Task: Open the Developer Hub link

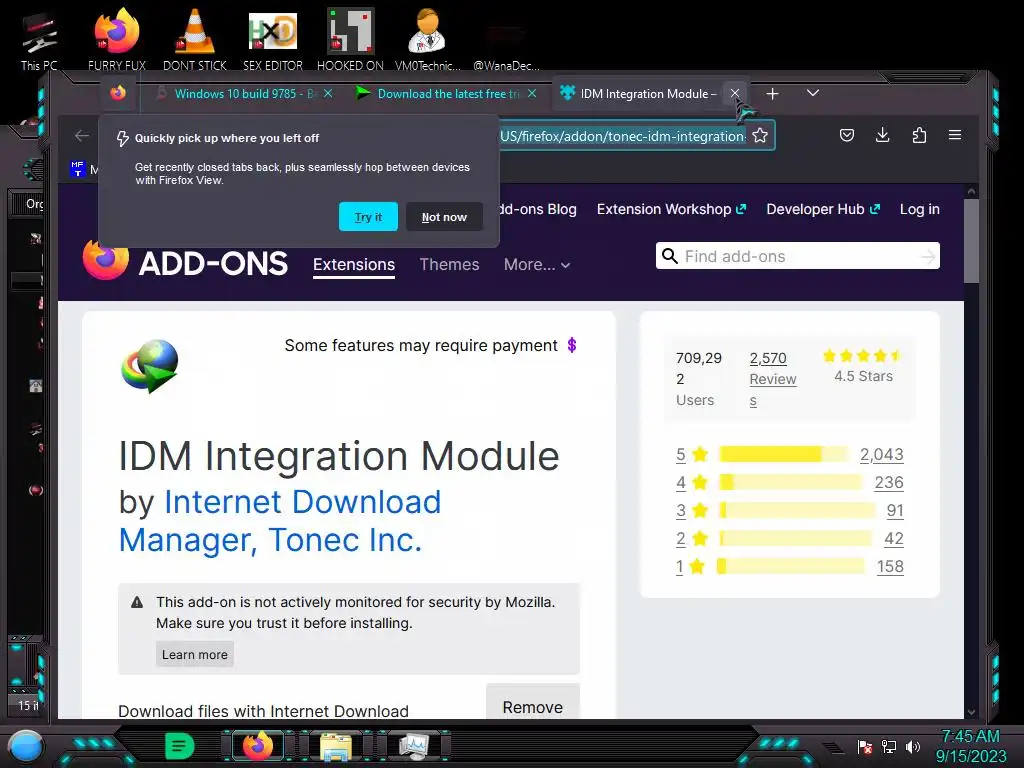Action: pyautogui.click(x=823, y=209)
